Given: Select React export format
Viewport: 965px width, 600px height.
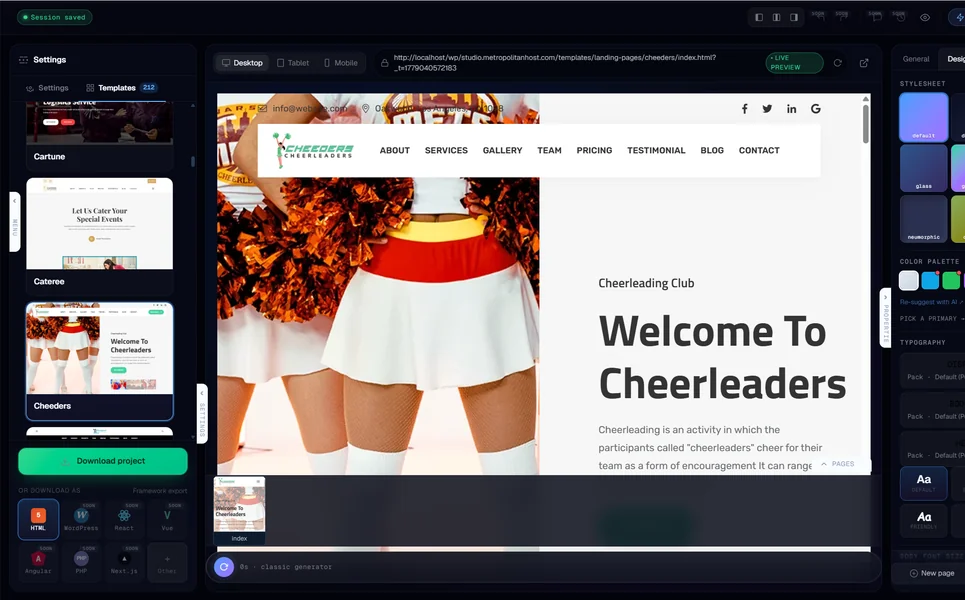Looking at the screenshot, I should (124, 519).
